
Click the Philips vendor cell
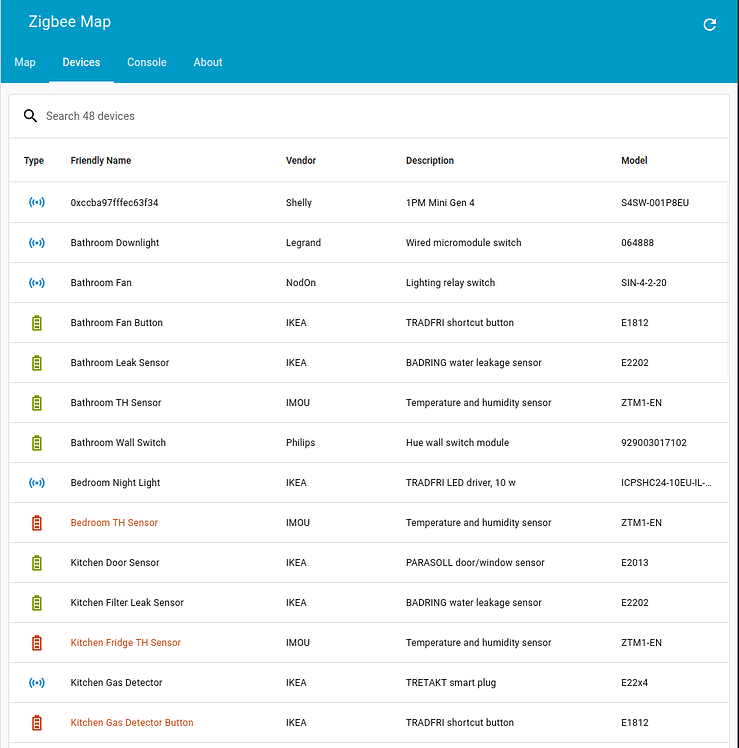coord(300,442)
